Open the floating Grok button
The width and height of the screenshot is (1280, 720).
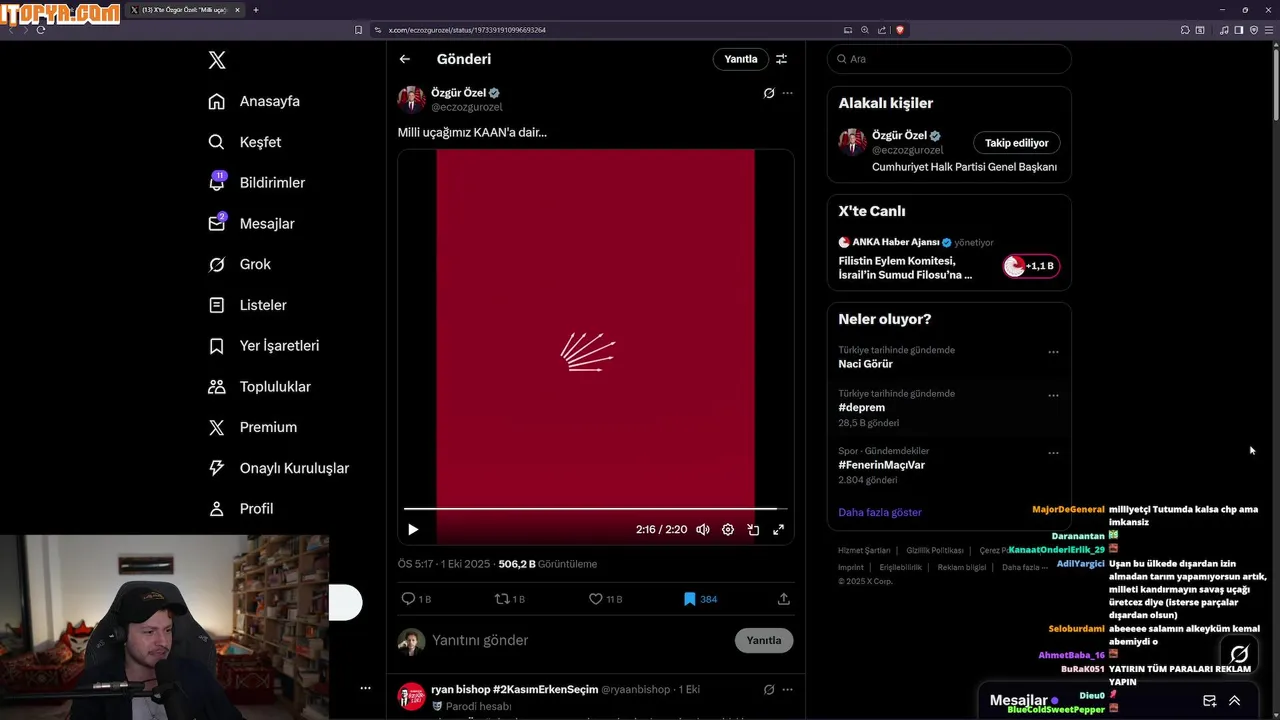pos(1239,655)
